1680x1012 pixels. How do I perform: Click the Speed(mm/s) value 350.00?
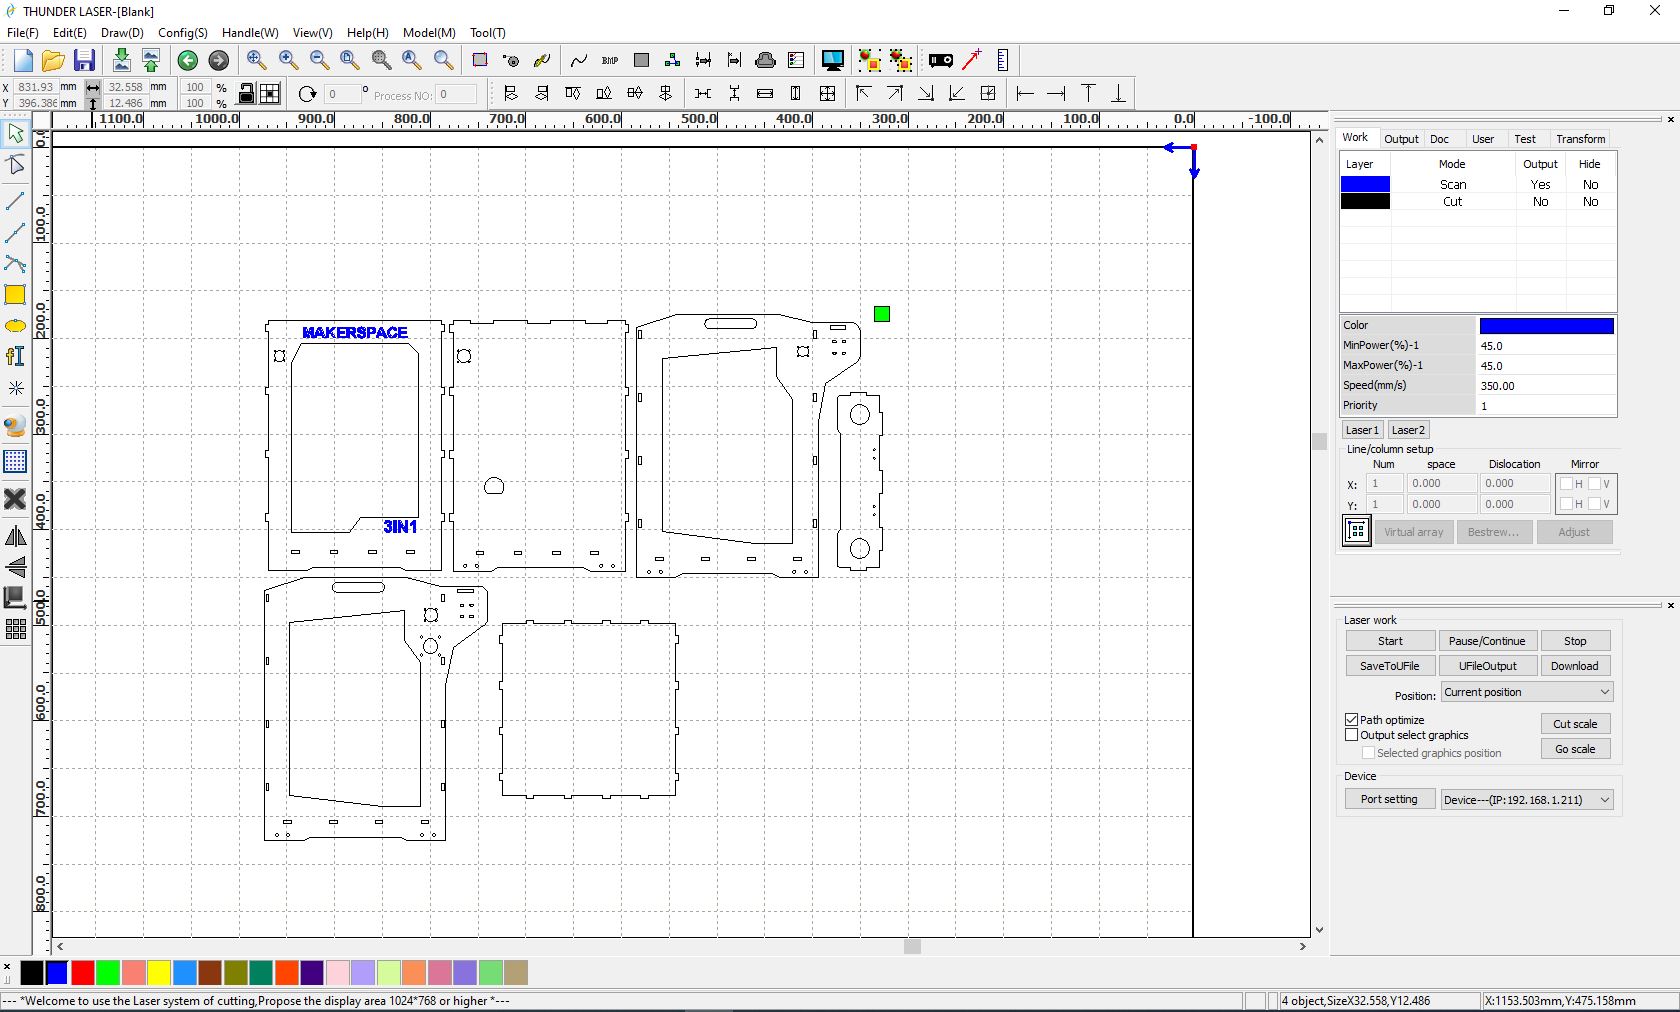point(1546,386)
